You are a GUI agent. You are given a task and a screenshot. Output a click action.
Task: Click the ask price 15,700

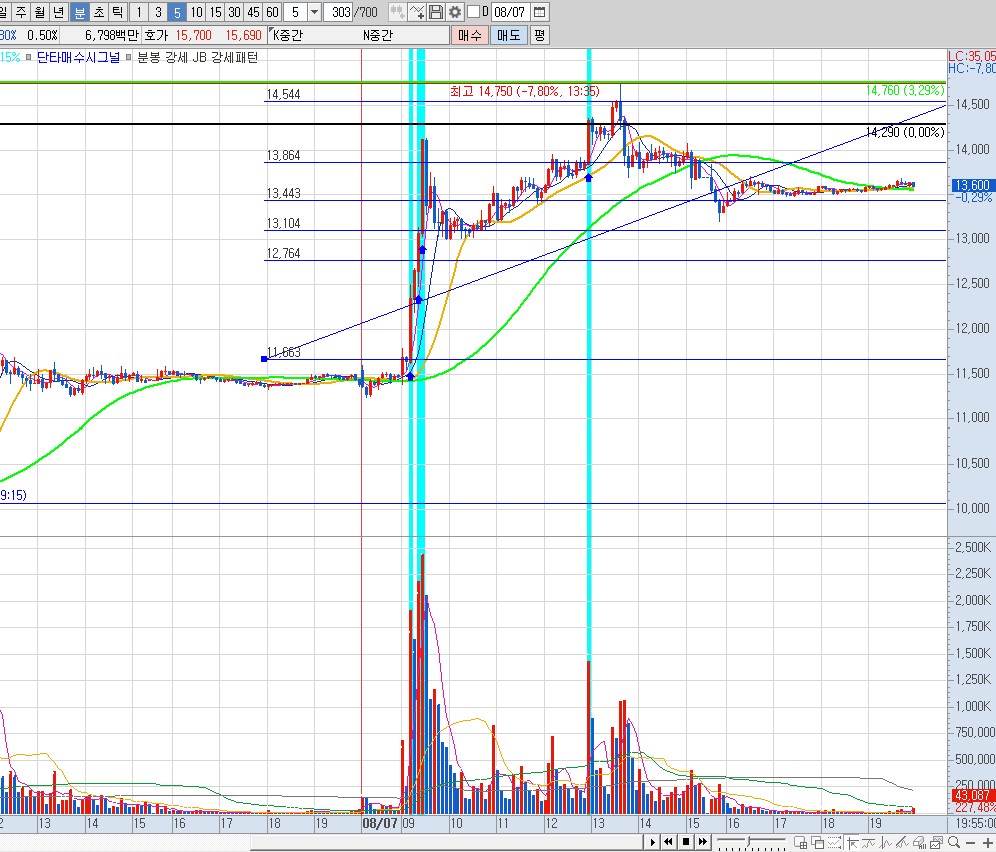(x=193, y=35)
